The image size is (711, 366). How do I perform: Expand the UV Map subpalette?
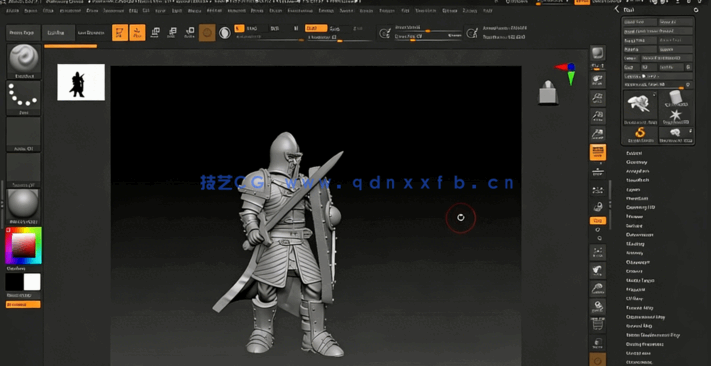[634, 299]
